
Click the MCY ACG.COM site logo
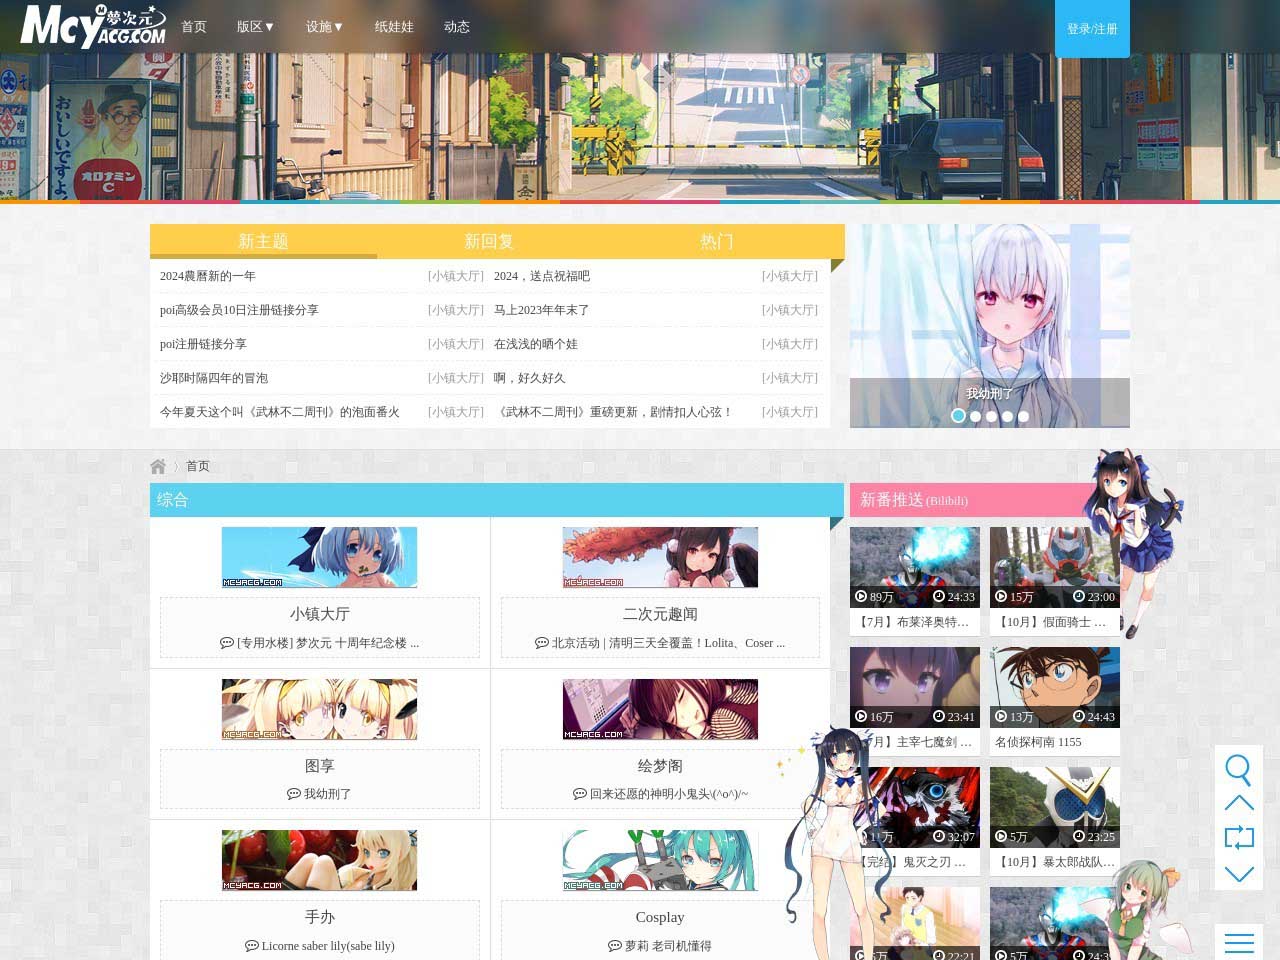(x=93, y=26)
